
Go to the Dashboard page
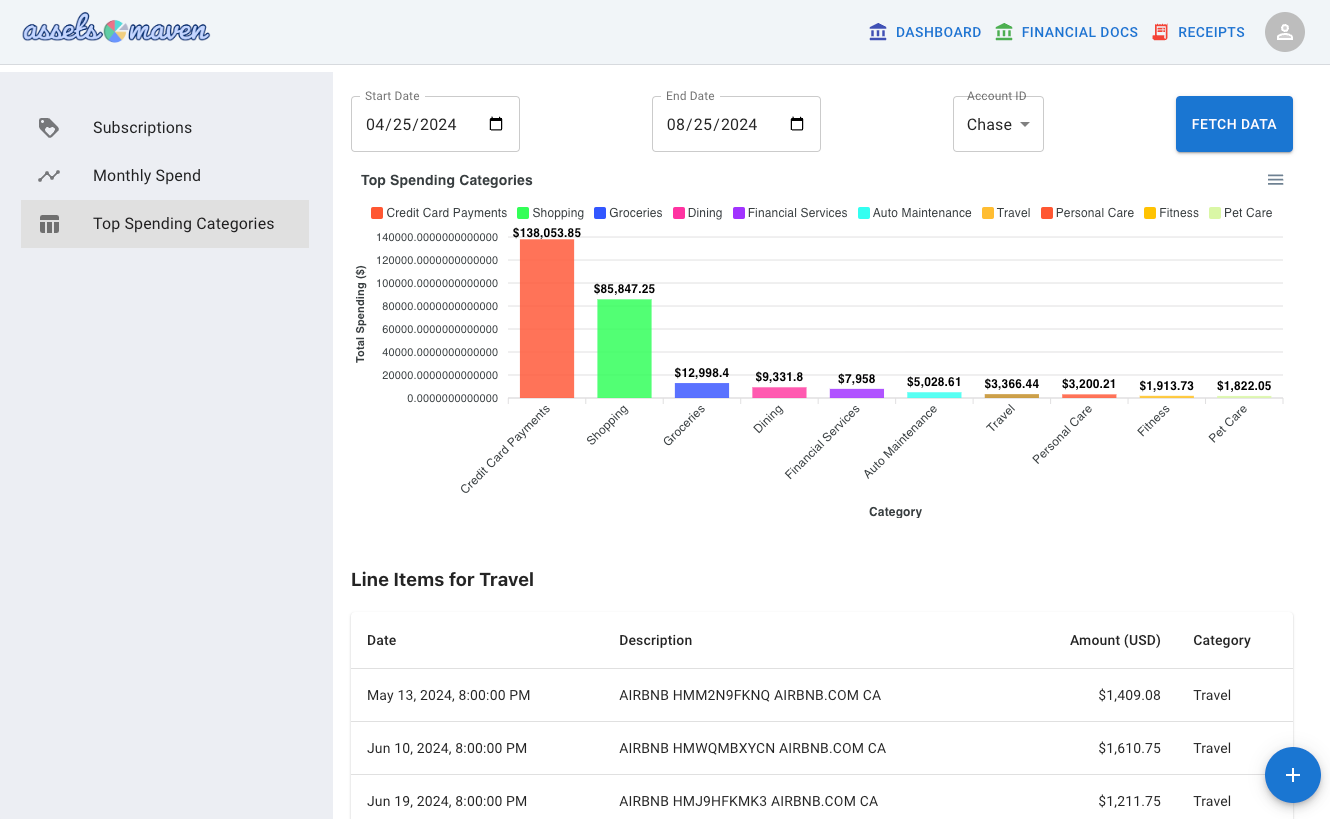click(x=925, y=32)
